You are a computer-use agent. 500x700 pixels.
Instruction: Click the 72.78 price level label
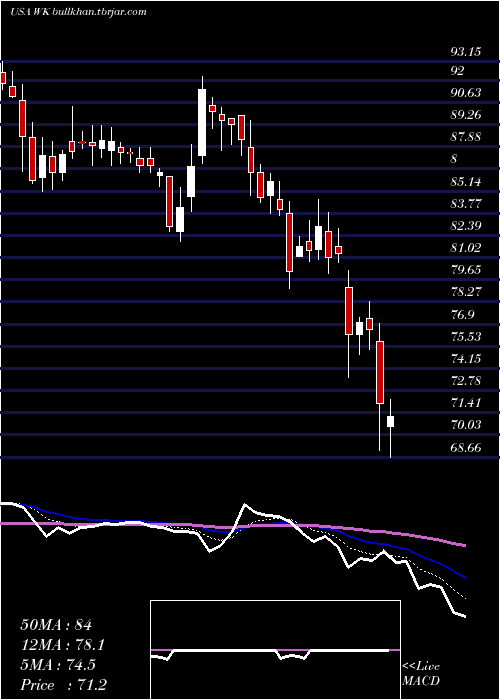pos(466,380)
